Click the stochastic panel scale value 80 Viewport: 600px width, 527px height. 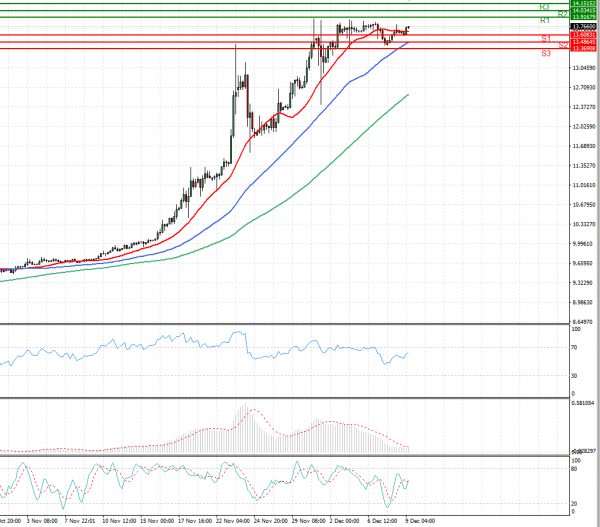click(574, 468)
